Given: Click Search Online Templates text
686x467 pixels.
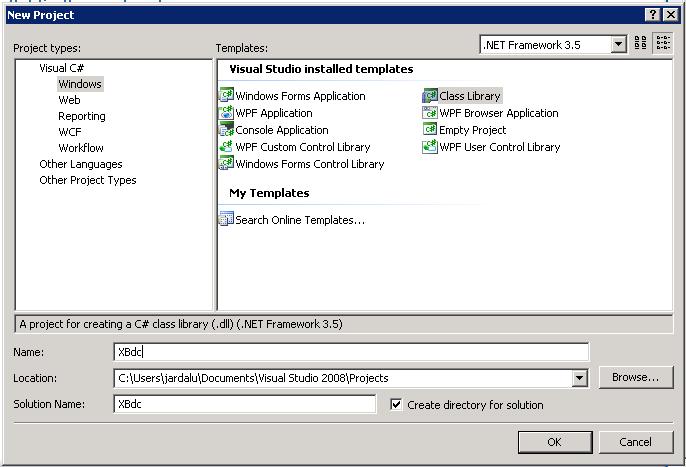Looking at the screenshot, I should [x=300, y=220].
